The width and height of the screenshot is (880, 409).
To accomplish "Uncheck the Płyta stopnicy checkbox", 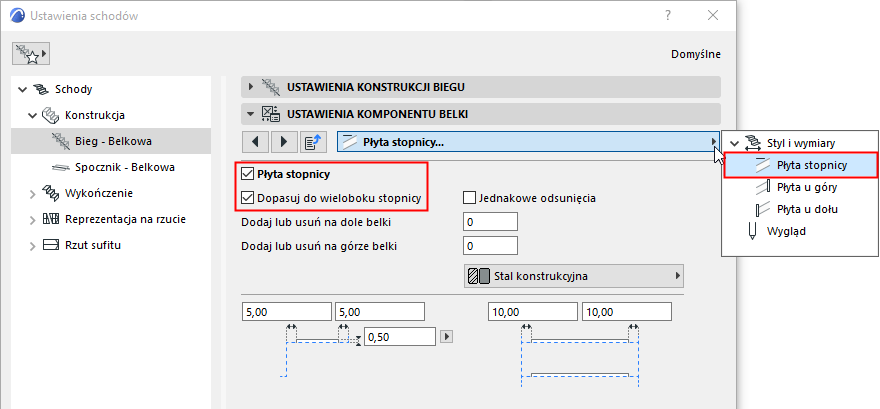I will [247, 174].
